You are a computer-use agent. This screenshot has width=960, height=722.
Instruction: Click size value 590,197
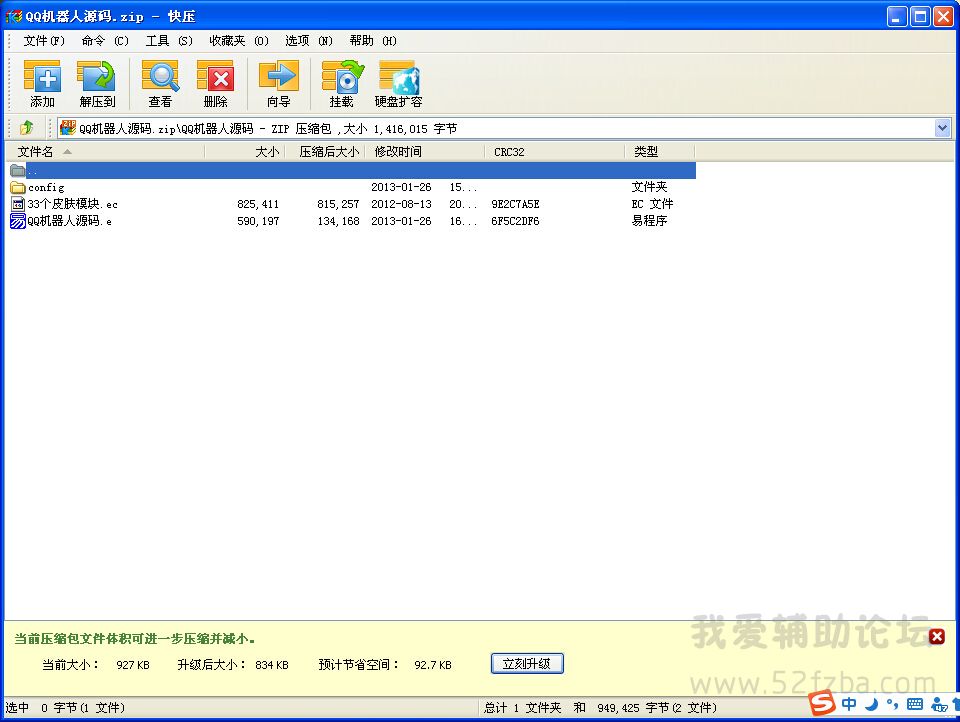coord(258,221)
